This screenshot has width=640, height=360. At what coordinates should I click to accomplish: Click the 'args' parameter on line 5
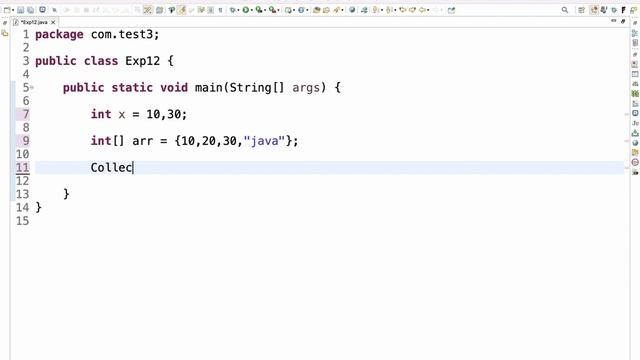point(306,88)
